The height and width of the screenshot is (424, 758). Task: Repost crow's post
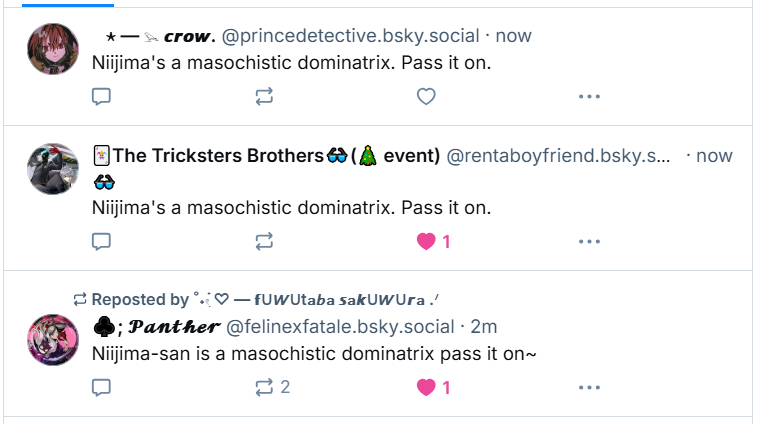click(264, 97)
